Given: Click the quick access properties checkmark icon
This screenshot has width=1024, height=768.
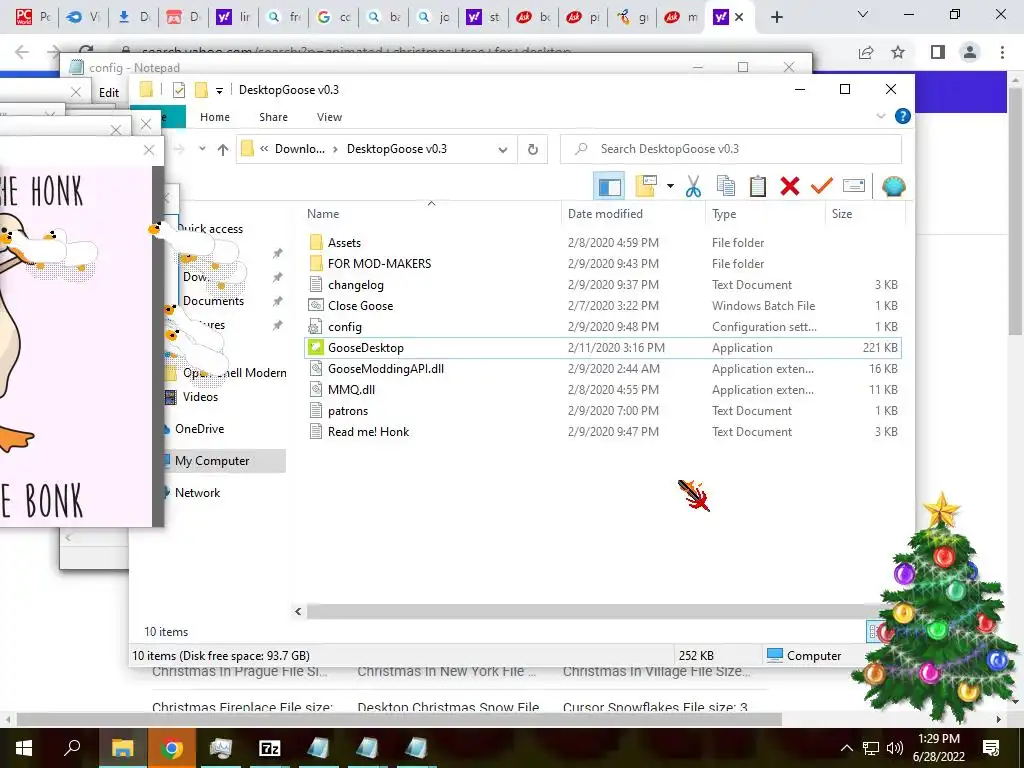Looking at the screenshot, I should pyautogui.click(x=178, y=90).
